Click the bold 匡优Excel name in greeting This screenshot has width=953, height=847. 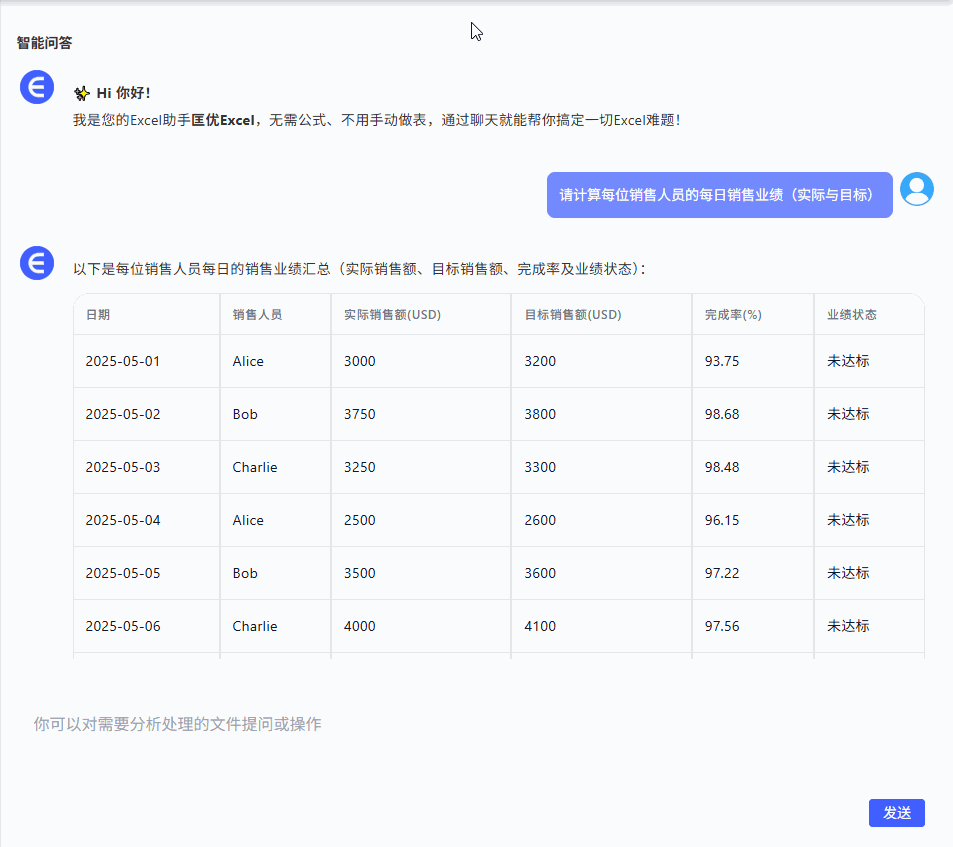(223, 120)
